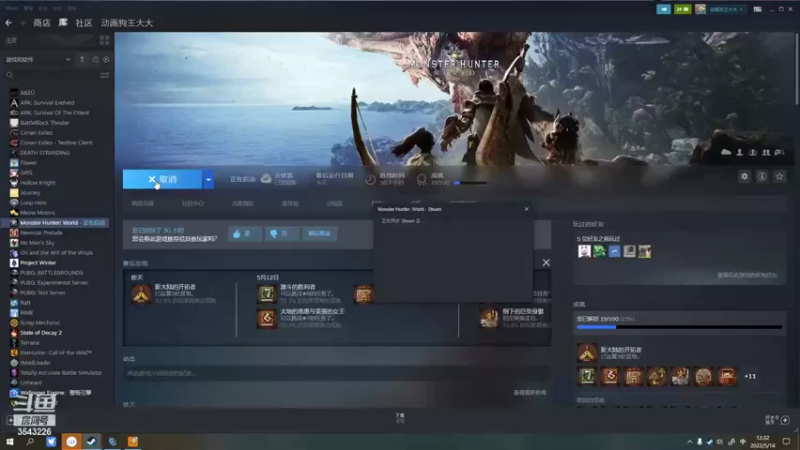Click the achievements unlocked progress bar

point(679,327)
